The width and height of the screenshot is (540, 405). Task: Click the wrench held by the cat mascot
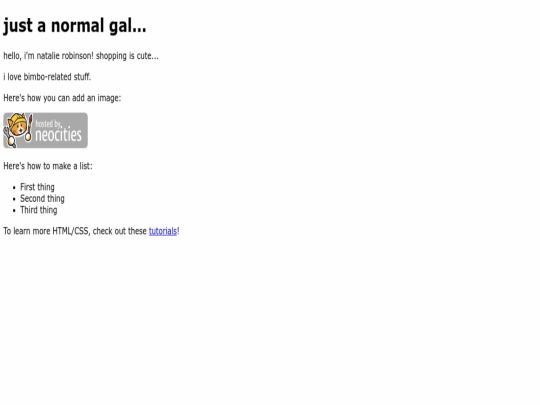point(9,138)
